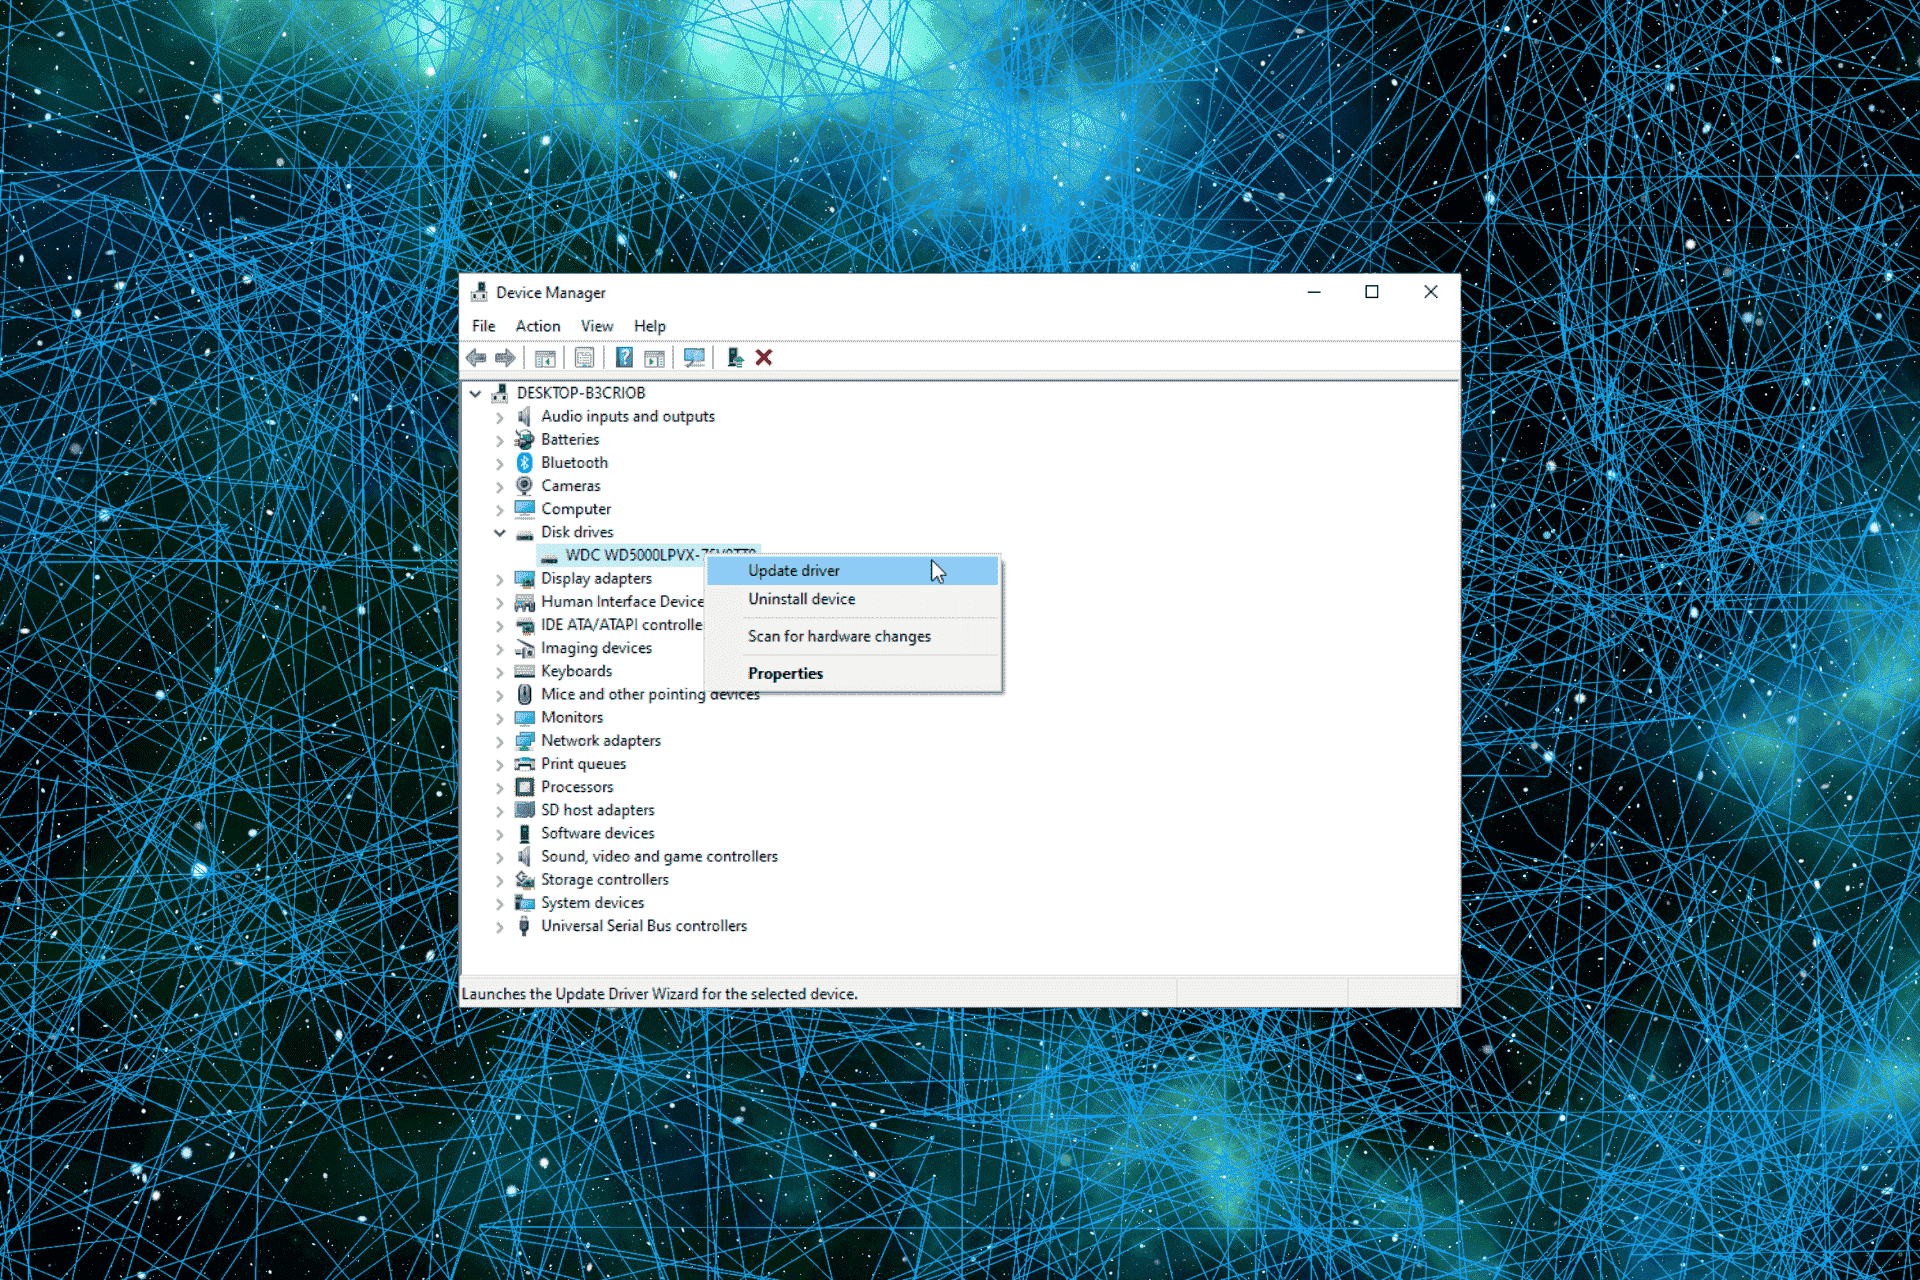This screenshot has height=1280, width=1920.
Task: Click Scan for hardware changes toolbar icon
Action: pyautogui.click(x=693, y=357)
